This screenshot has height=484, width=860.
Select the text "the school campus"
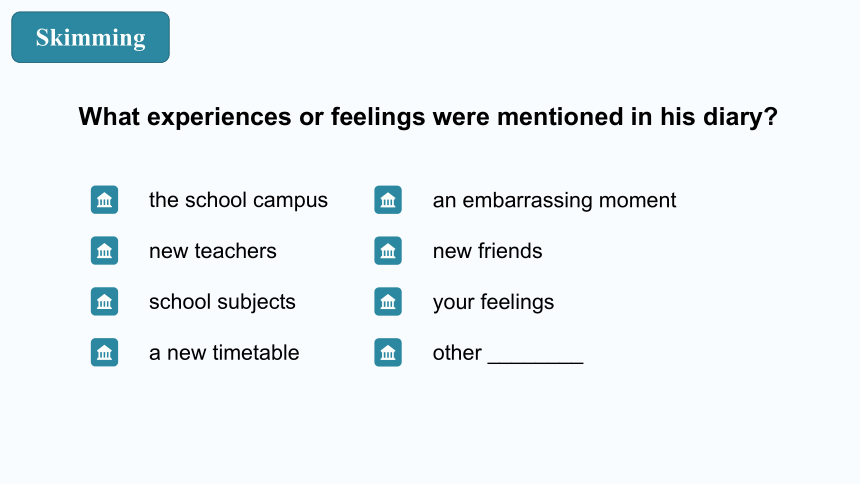[238, 200]
